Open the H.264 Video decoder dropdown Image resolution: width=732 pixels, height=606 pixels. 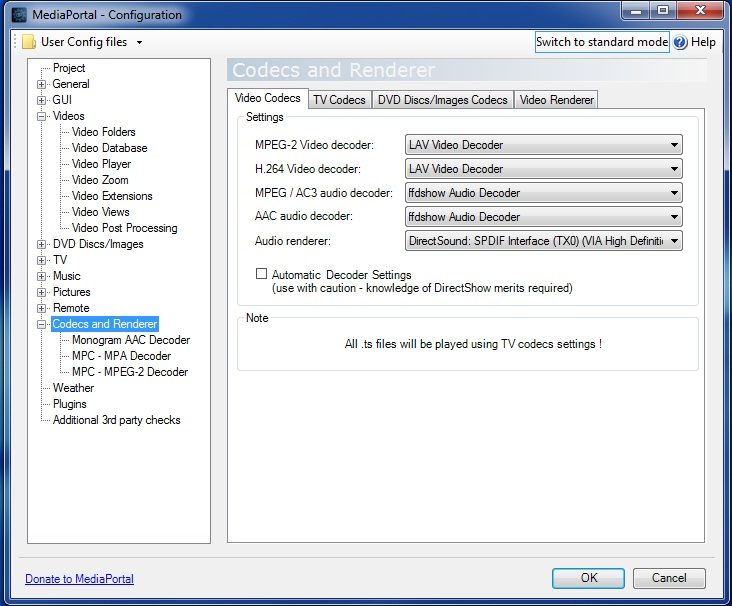543,169
